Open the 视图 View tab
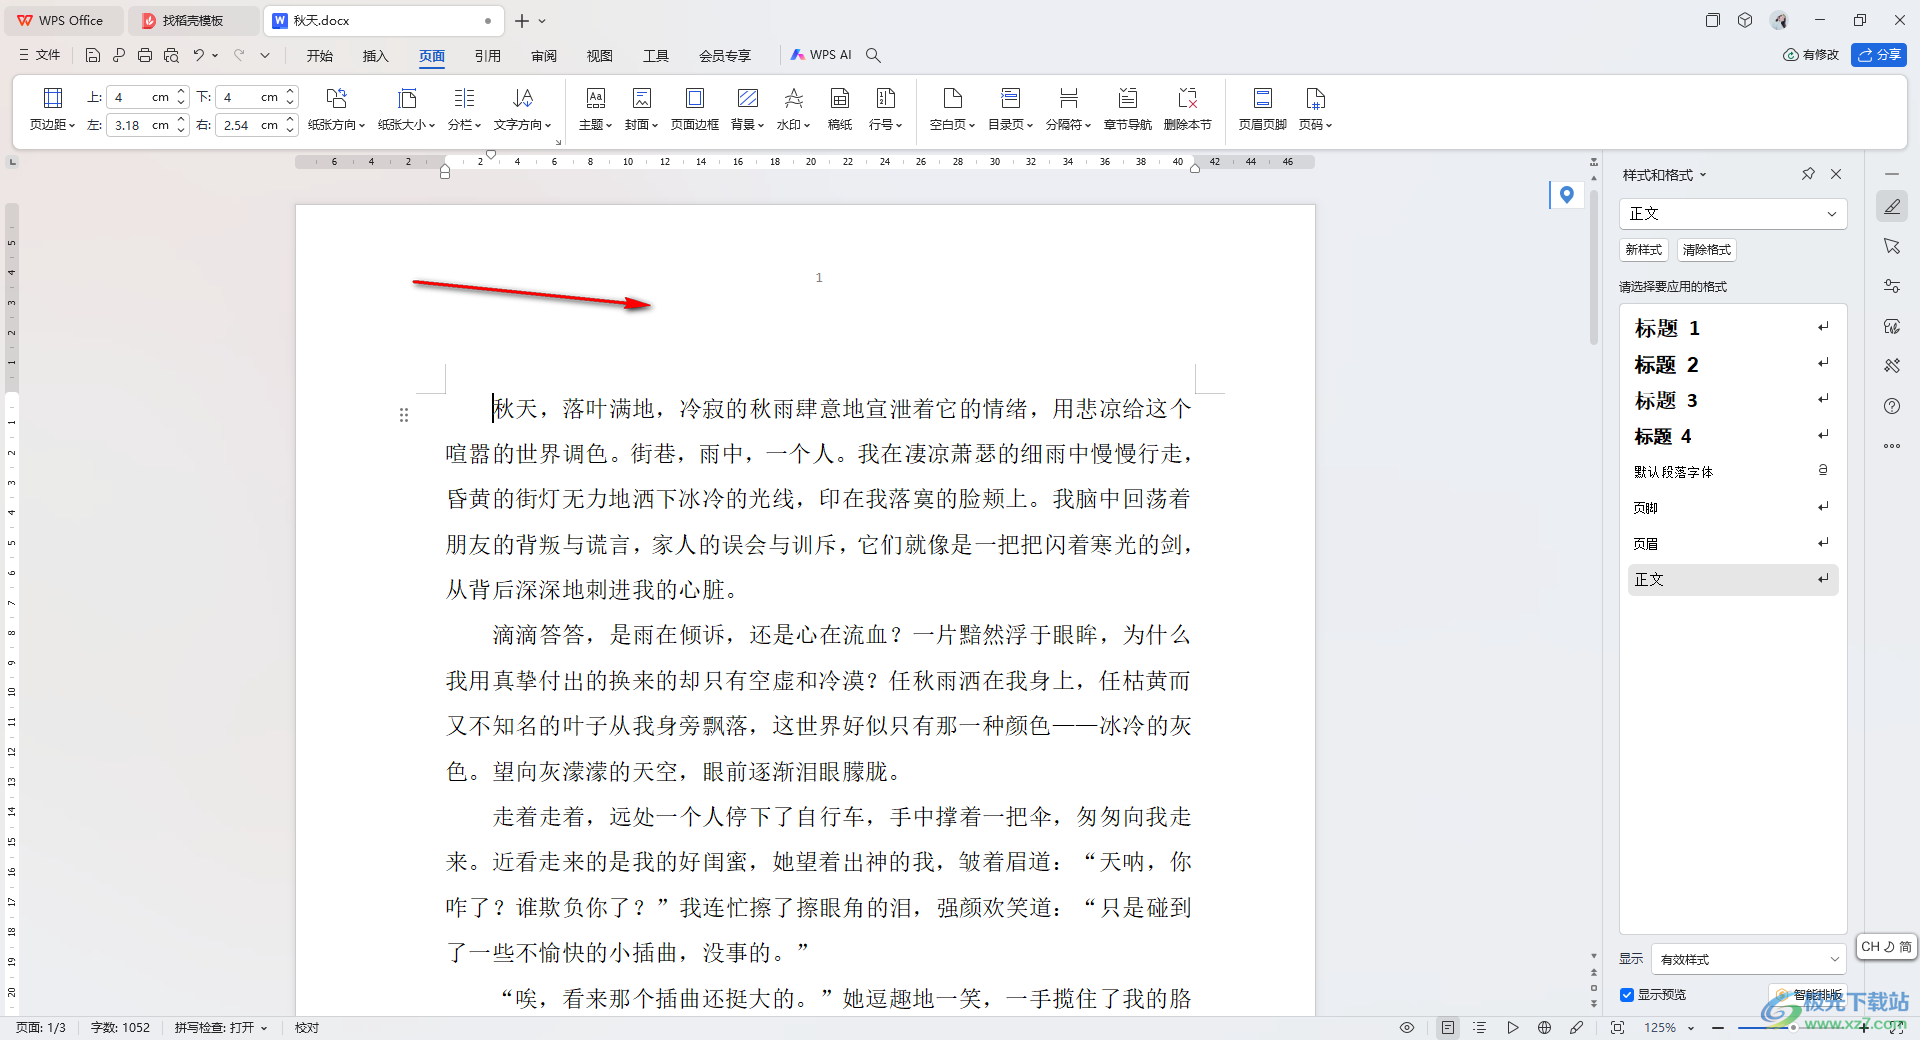The image size is (1920, 1040). [x=599, y=56]
